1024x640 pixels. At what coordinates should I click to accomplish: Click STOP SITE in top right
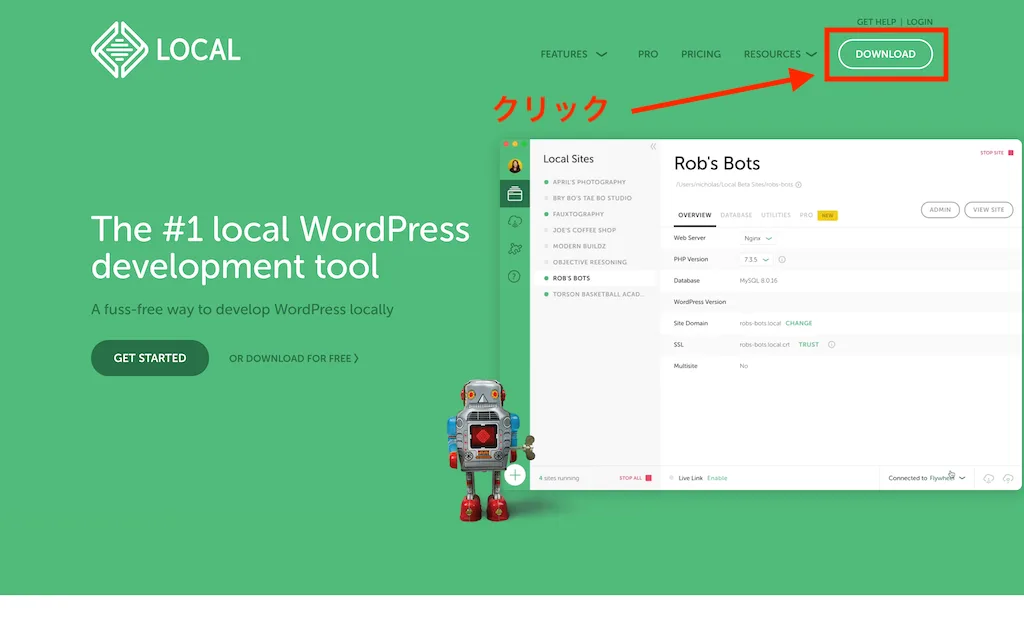(x=997, y=153)
